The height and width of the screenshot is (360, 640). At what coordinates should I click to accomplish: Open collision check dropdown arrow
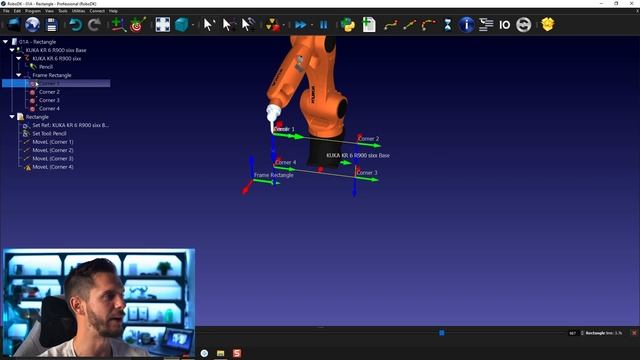click(x=284, y=25)
